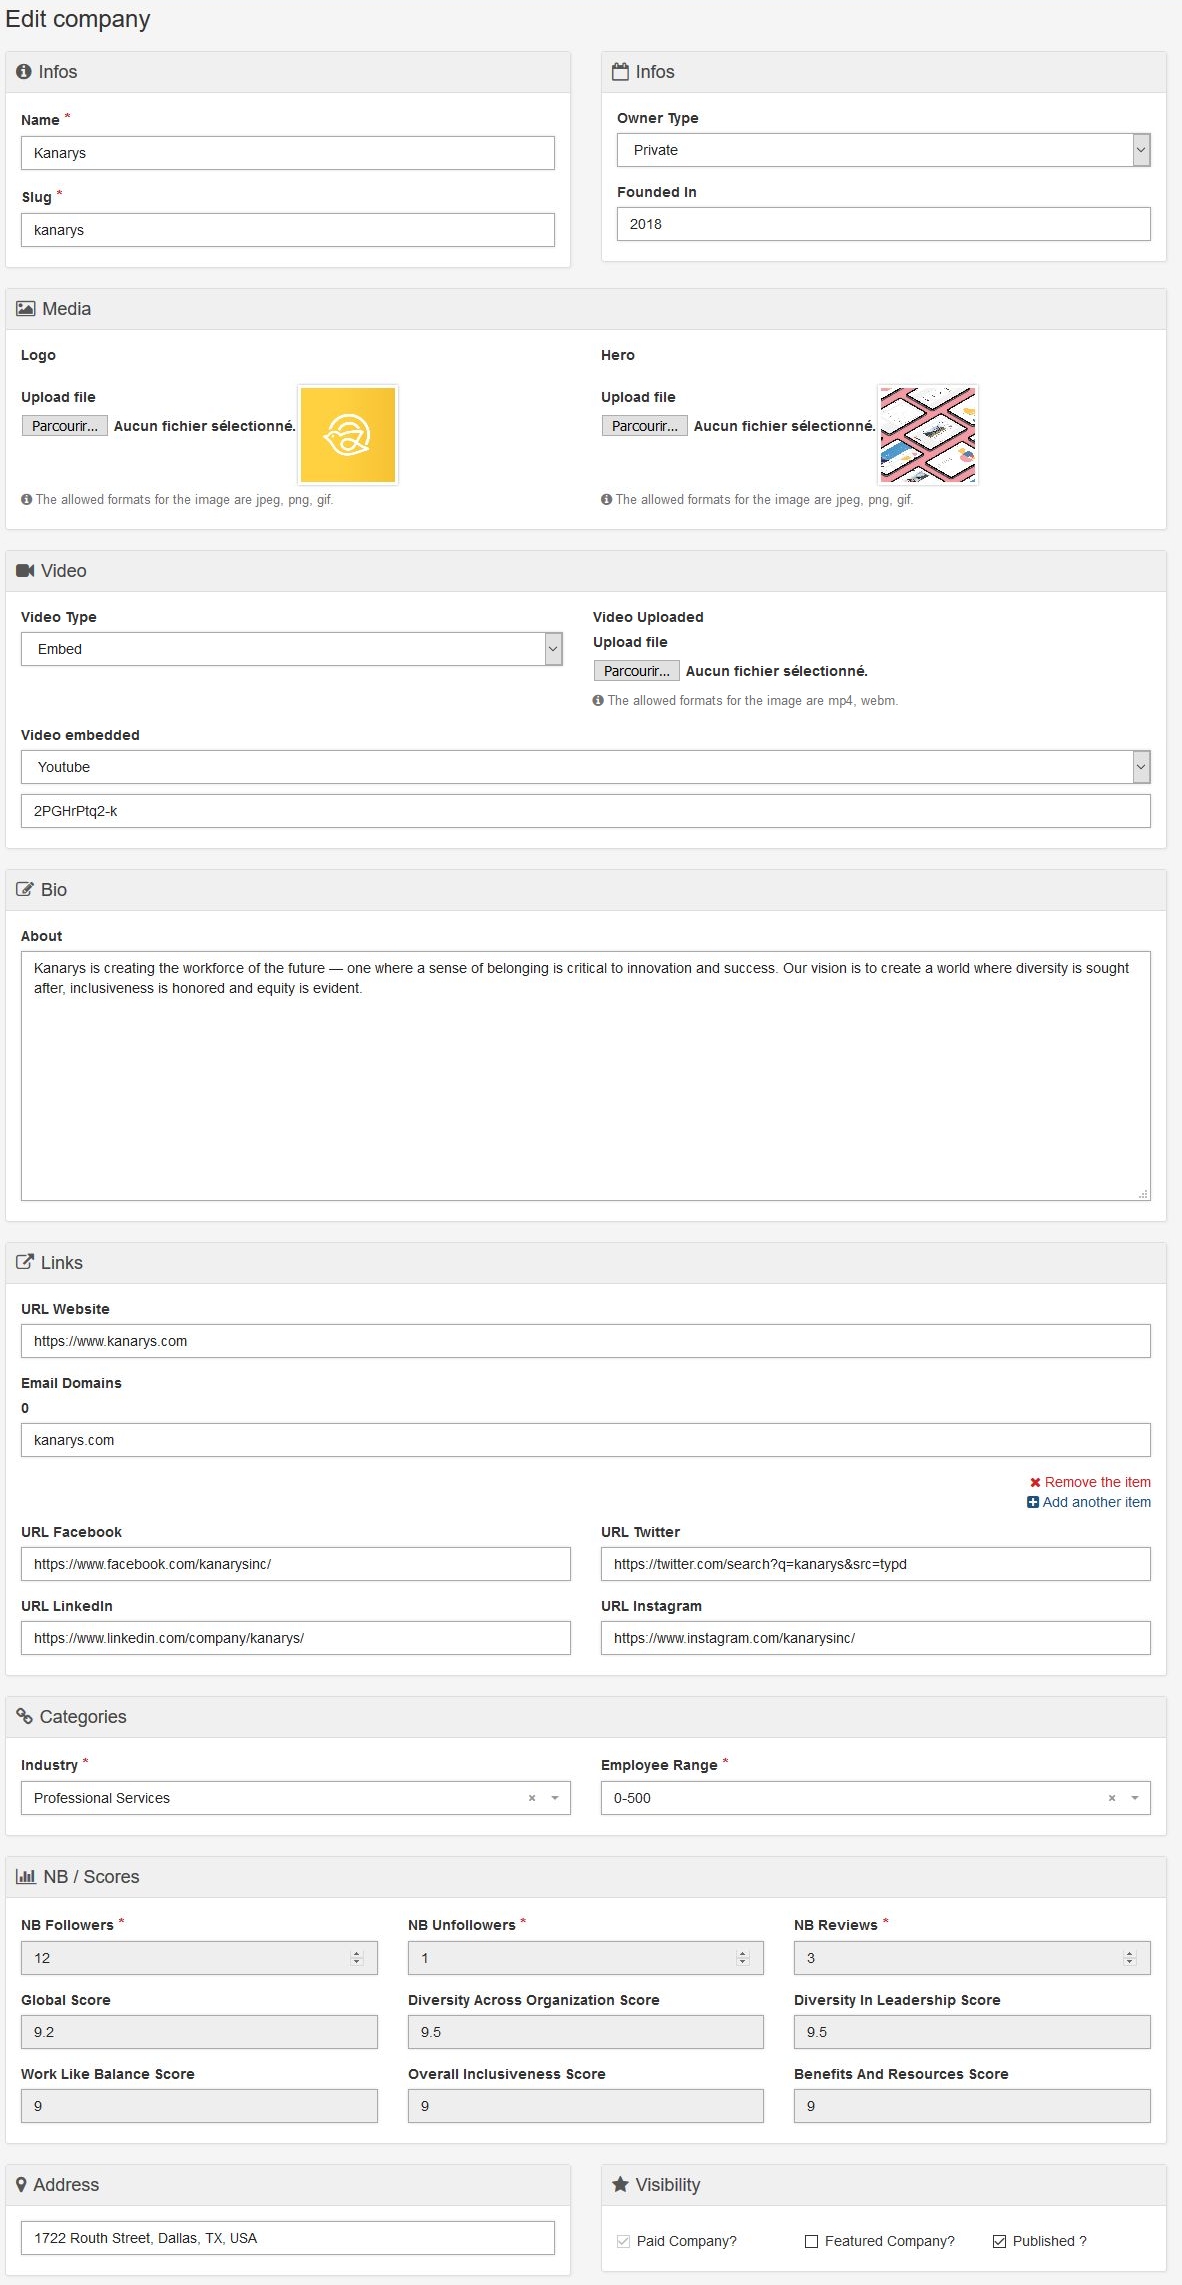
Task: Clear the 0-500 employee range selection
Action: click(x=1112, y=1798)
